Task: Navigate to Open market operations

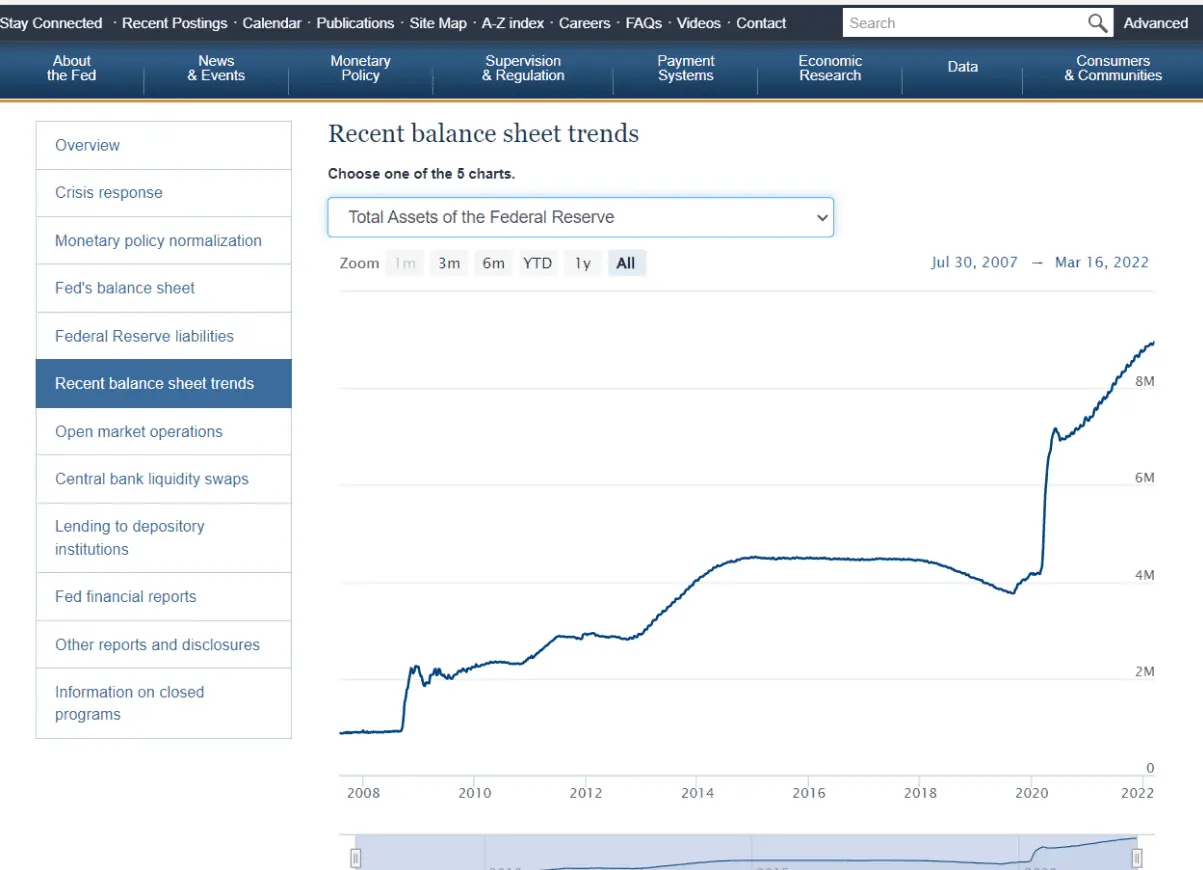Action: (x=139, y=432)
